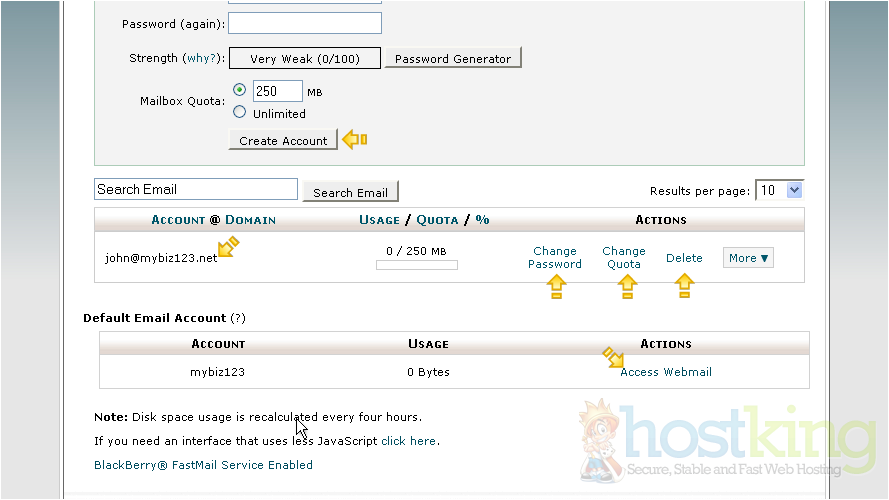Expand the More actions menu for john
Image resolution: width=889 pixels, height=500 pixels.
[x=748, y=258]
